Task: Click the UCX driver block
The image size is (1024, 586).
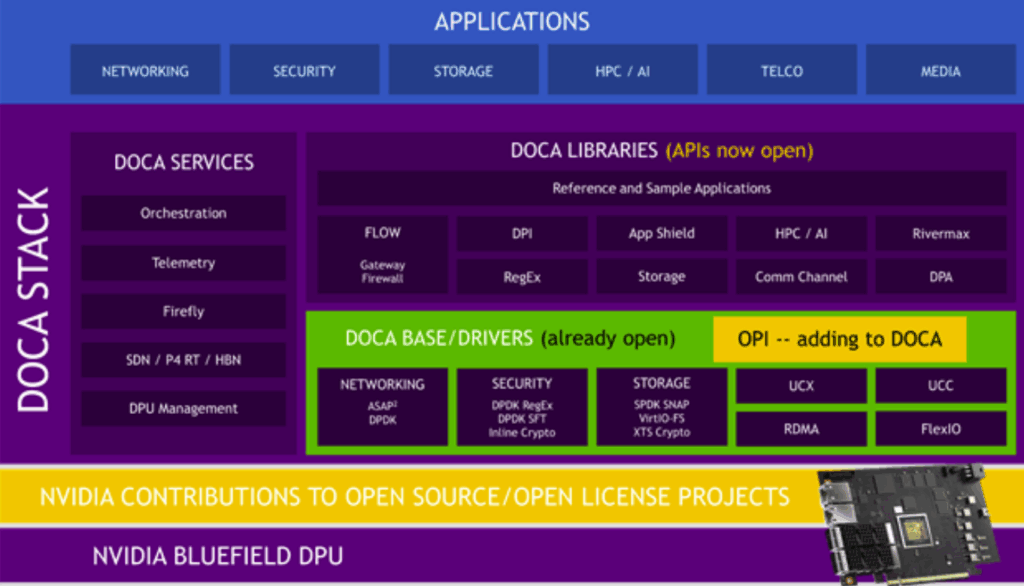Action: click(x=801, y=385)
